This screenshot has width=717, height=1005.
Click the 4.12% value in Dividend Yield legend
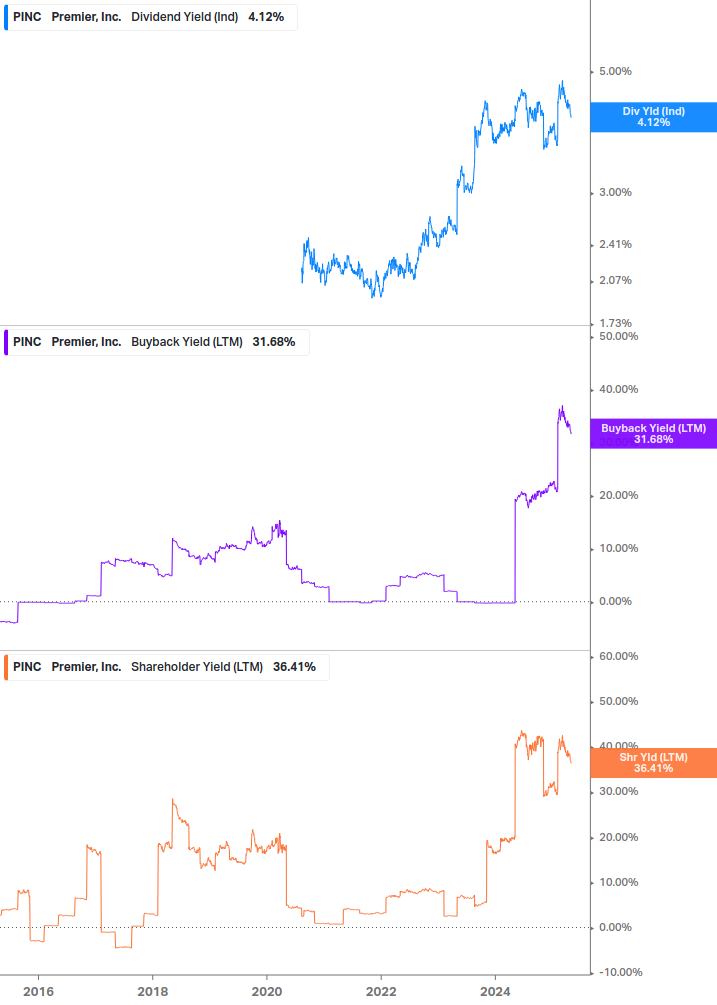pyautogui.click(x=266, y=17)
